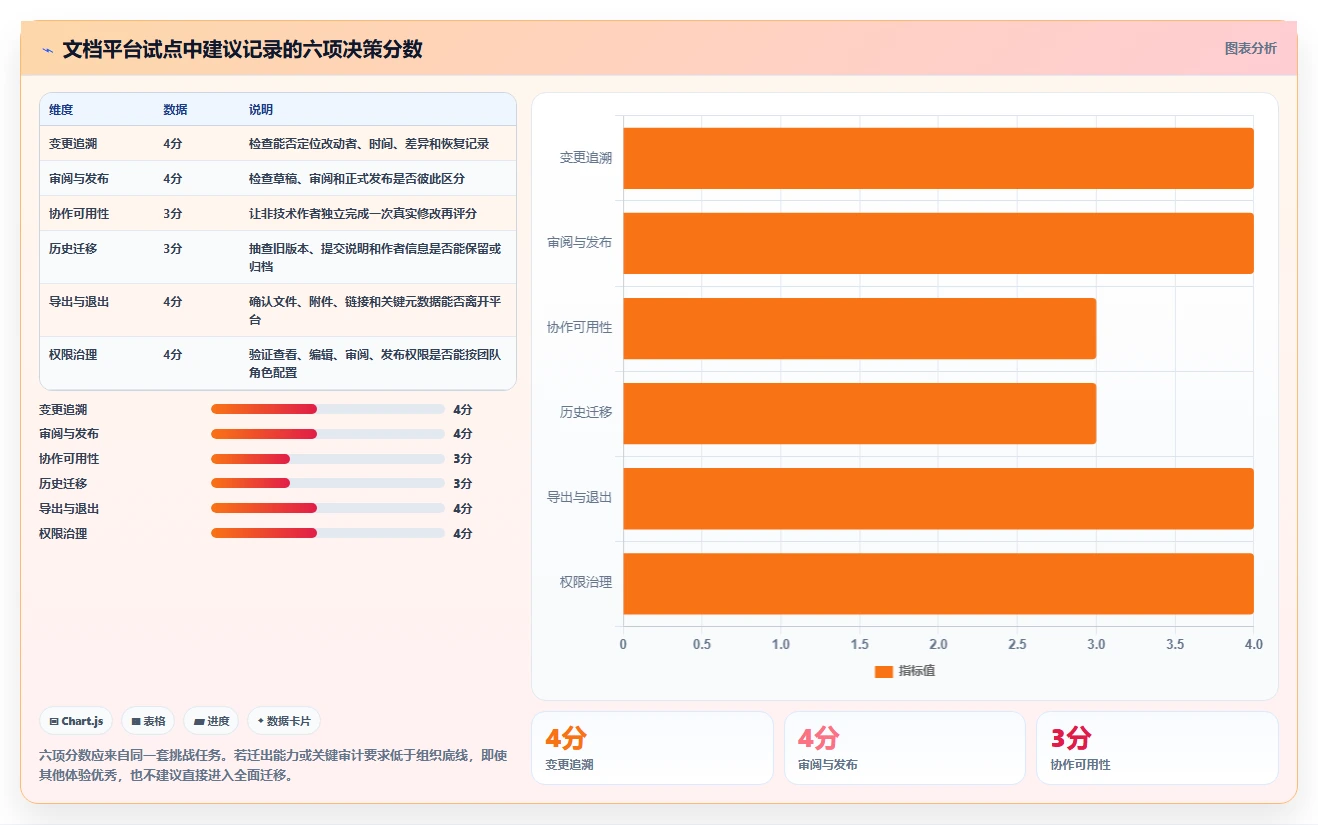Click description starting '验证查看、编辑、审阅'
Image resolution: width=1318 pixels, height=825 pixels.
click(375, 364)
